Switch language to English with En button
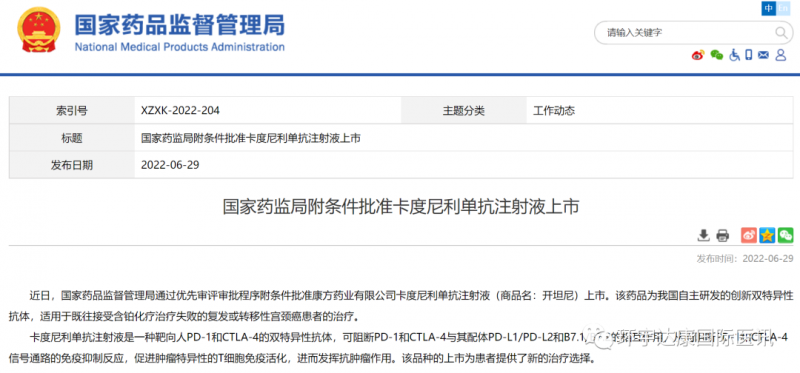 pyautogui.click(x=783, y=8)
